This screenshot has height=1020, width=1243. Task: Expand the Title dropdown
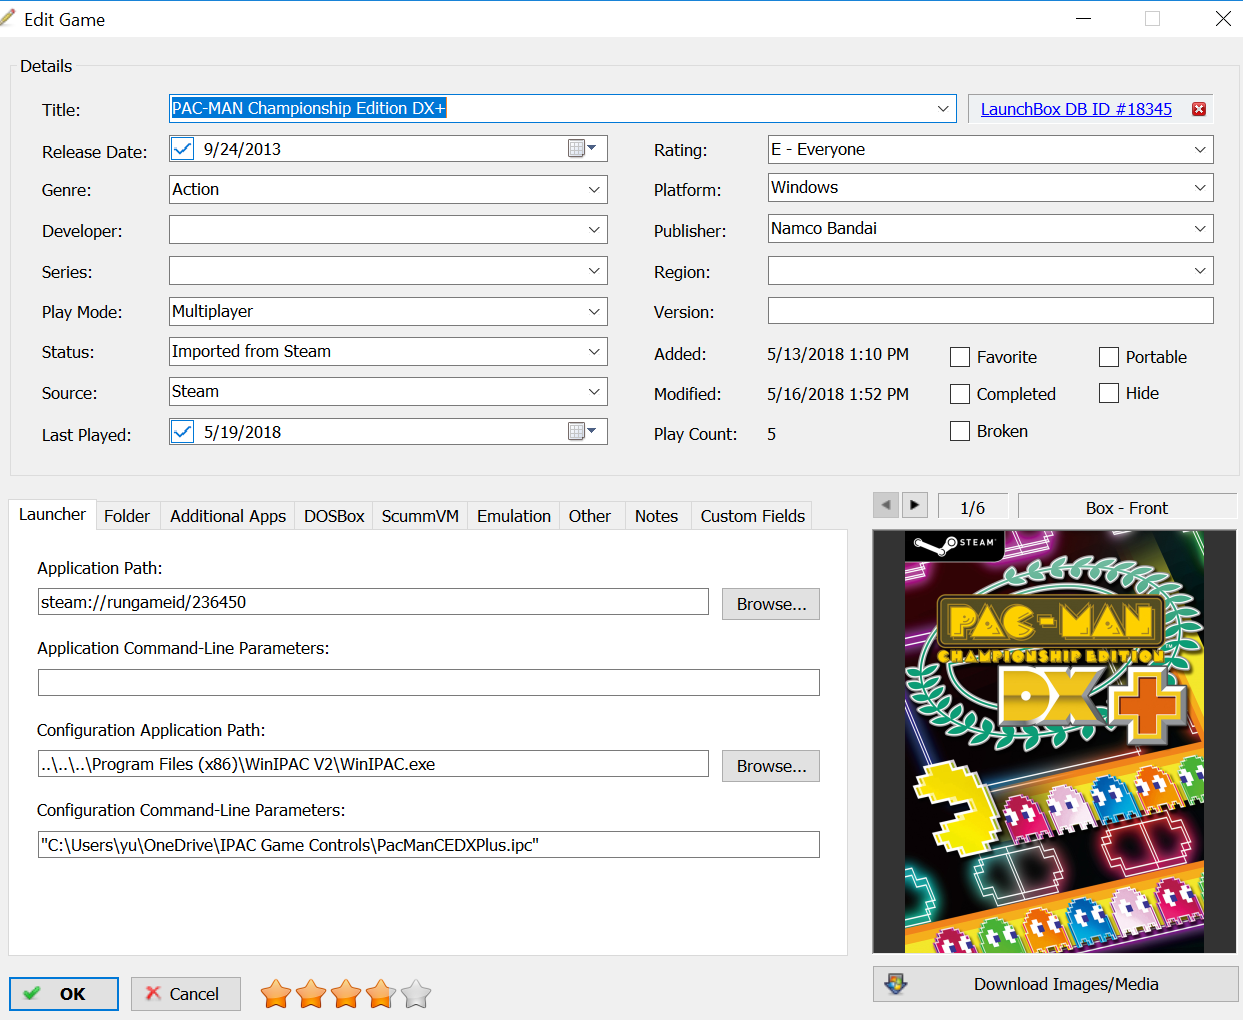pos(943,108)
